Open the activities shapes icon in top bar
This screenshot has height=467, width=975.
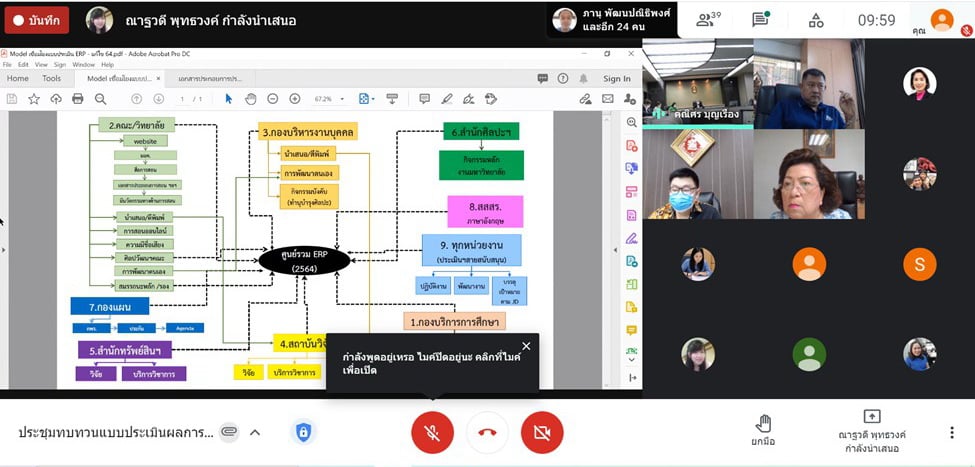[x=816, y=20]
